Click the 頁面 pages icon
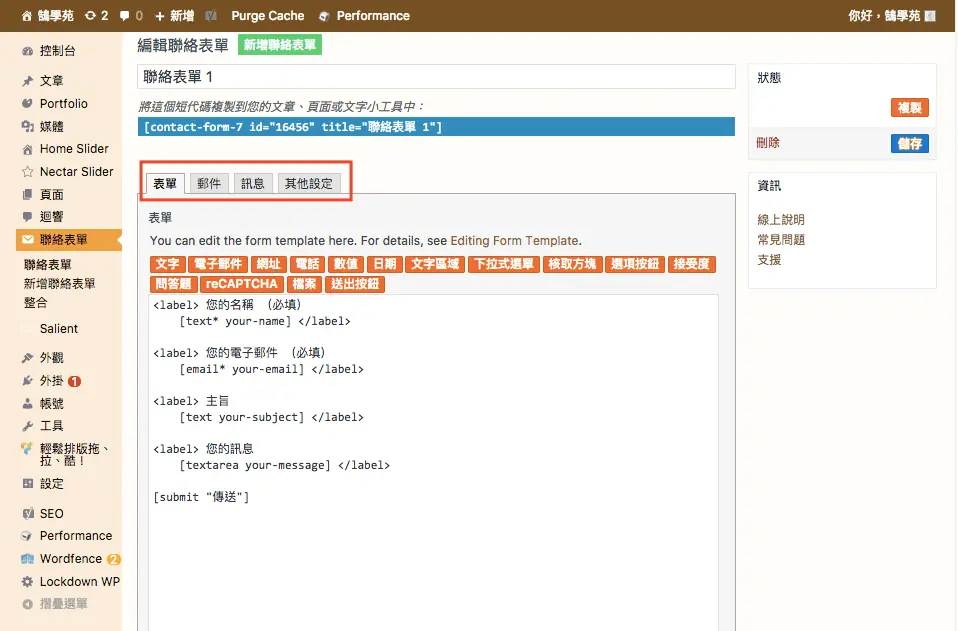958x631 pixels. (27, 195)
